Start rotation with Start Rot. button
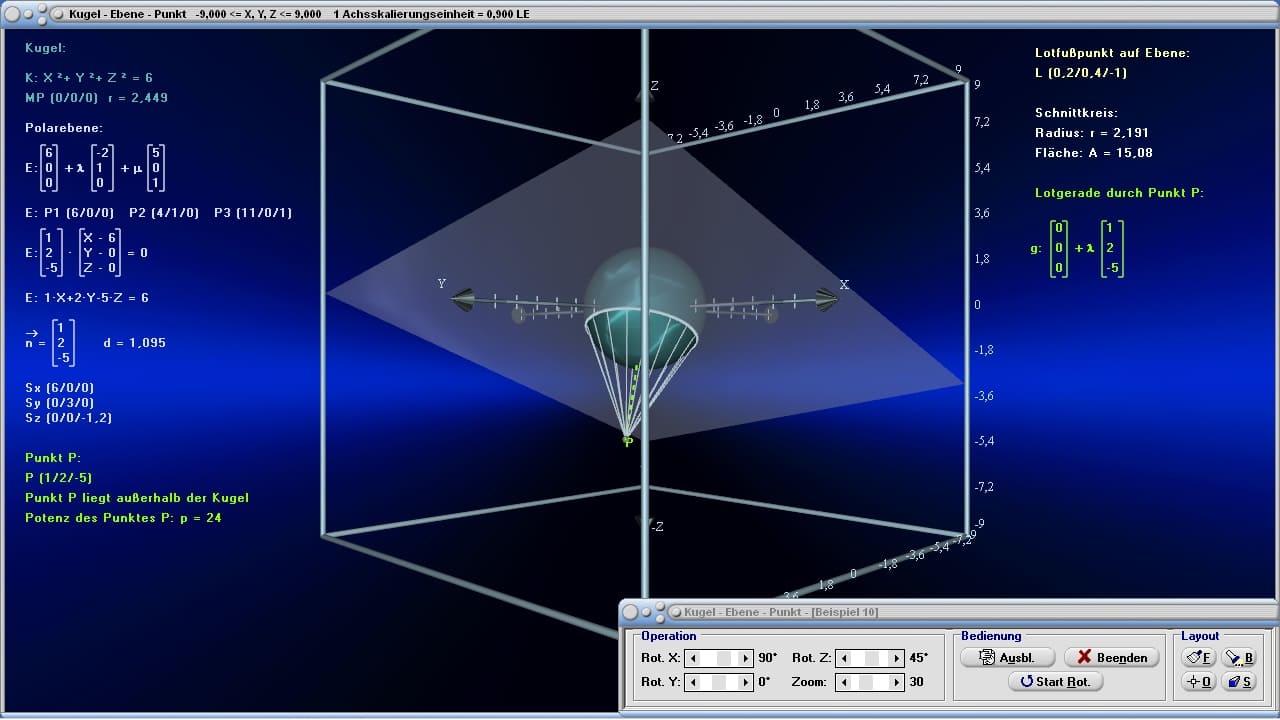The image size is (1280, 720). [x=1056, y=681]
